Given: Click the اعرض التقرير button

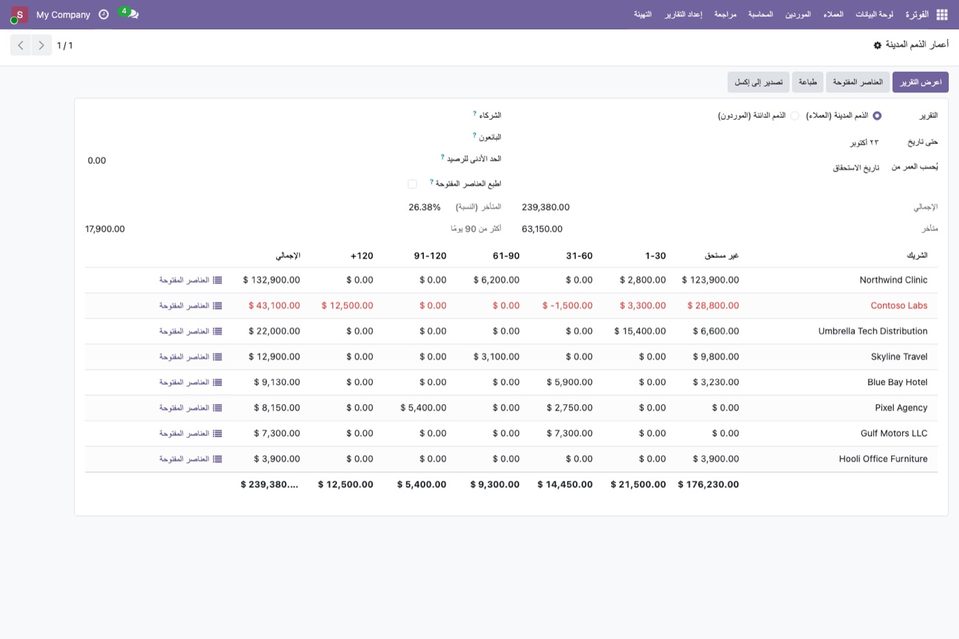Looking at the screenshot, I should click(x=920, y=82).
